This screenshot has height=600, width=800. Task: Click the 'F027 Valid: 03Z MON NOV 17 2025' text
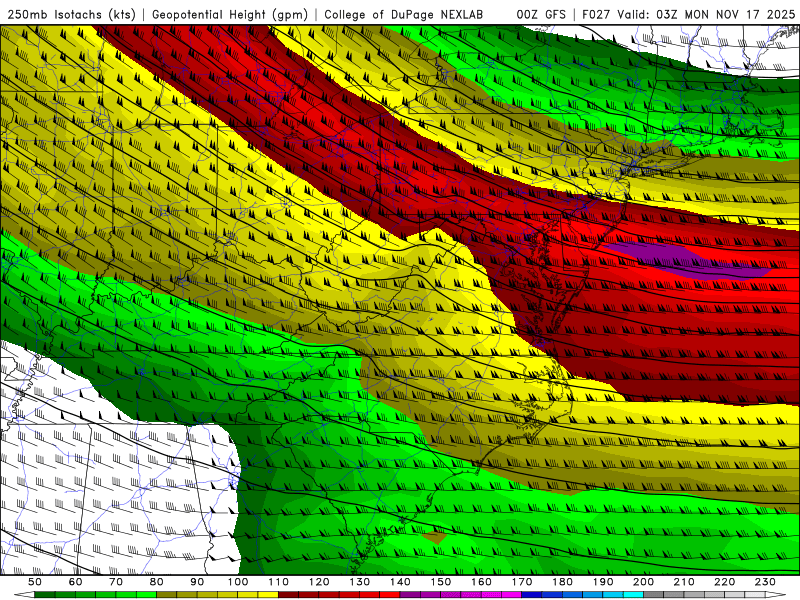[x=688, y=14]
